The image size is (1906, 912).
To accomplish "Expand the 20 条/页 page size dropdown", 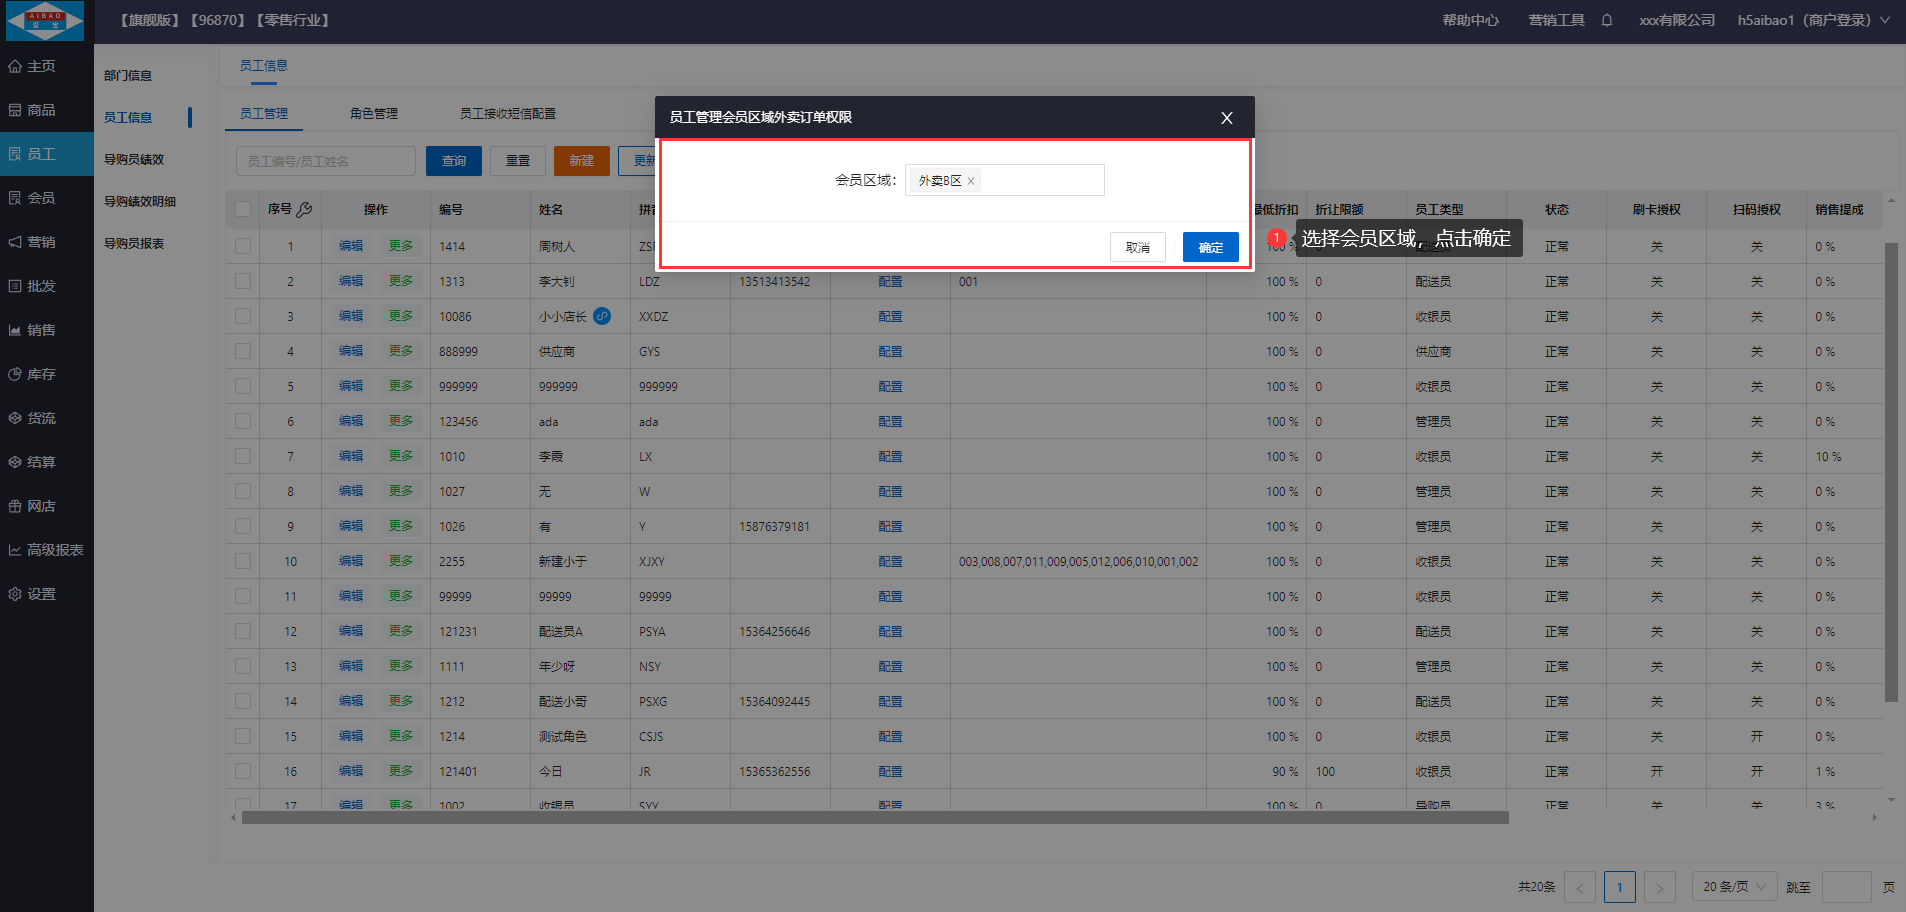I will (x=1735, y=887).
